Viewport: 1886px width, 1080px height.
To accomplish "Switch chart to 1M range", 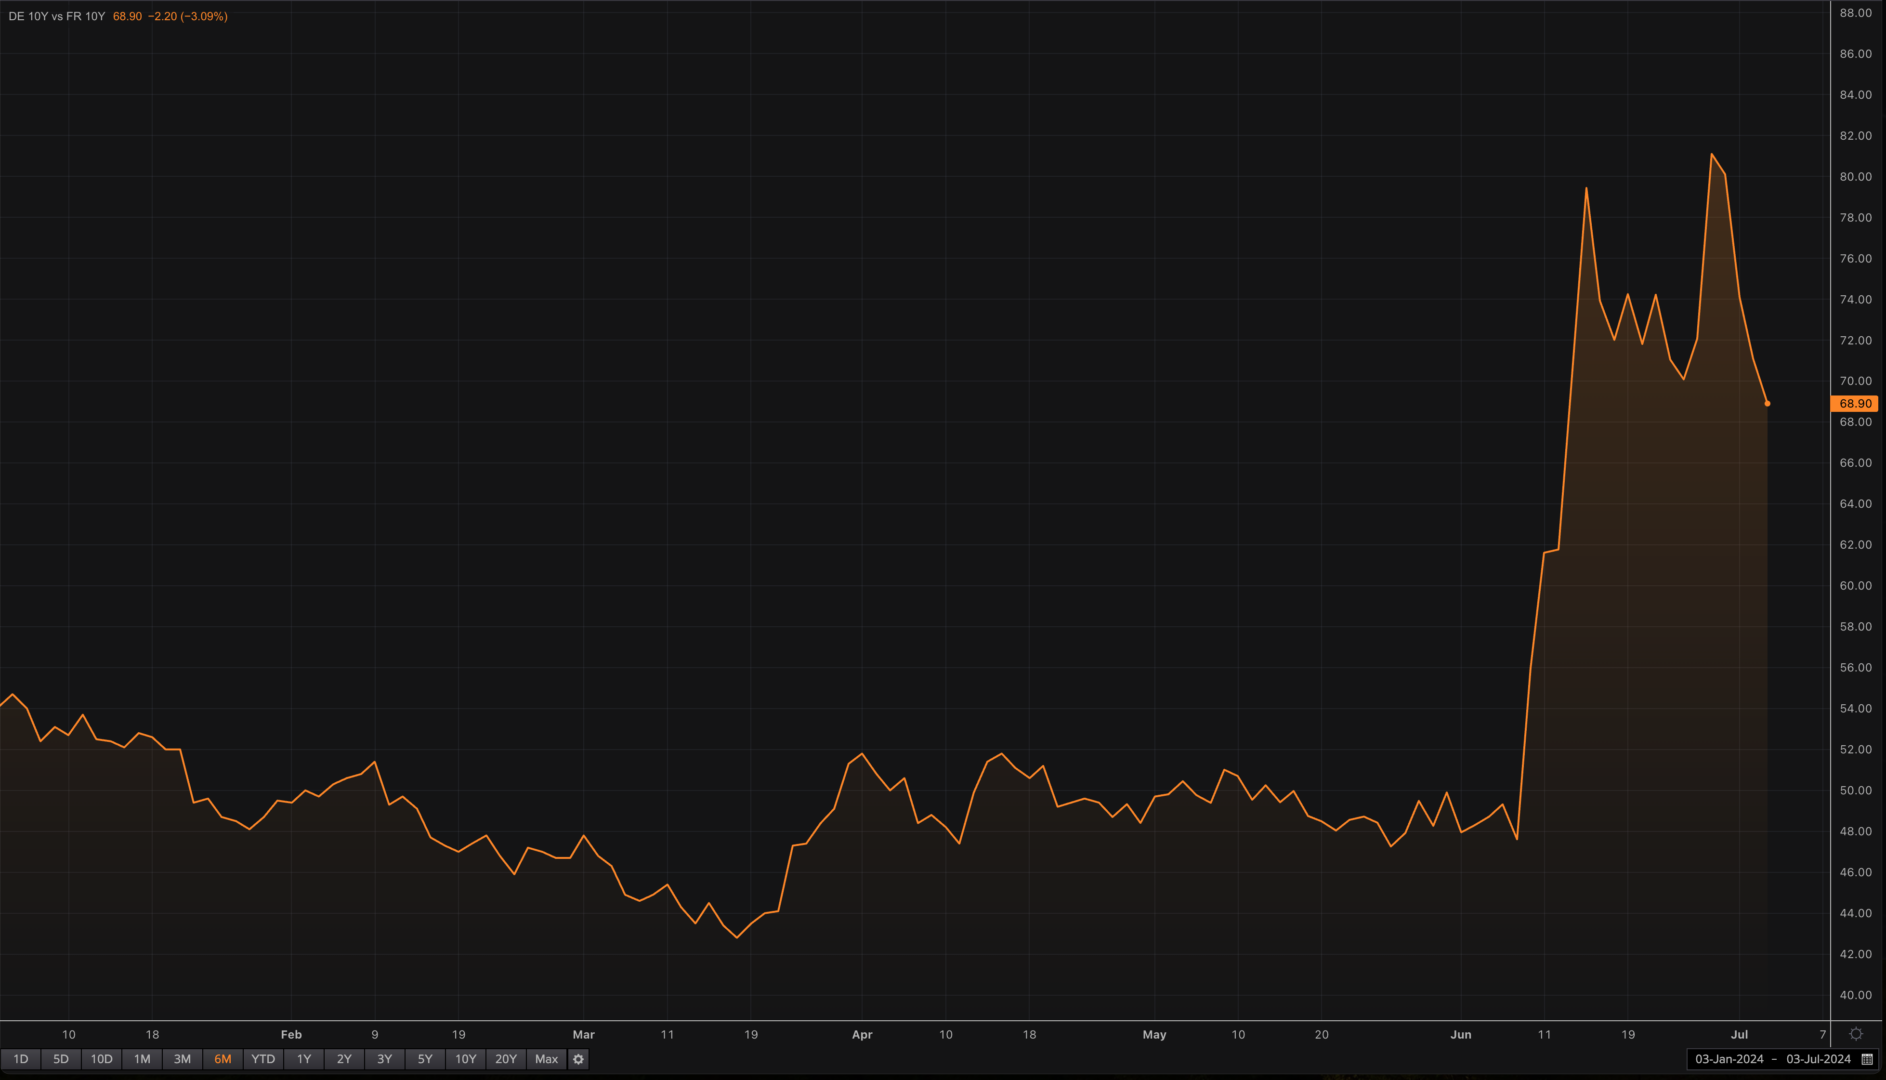I will 142,1059.
